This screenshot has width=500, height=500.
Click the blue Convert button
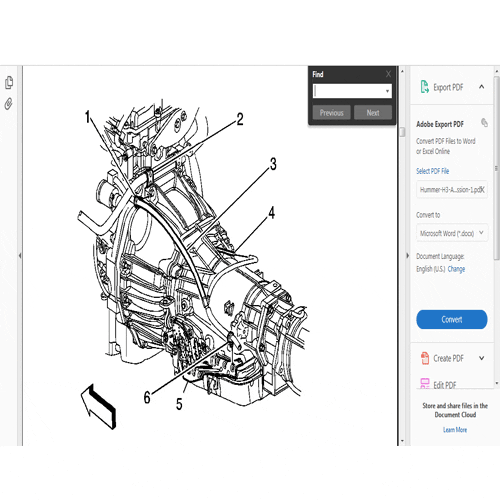pyautogui.click(x=452, y=319)
